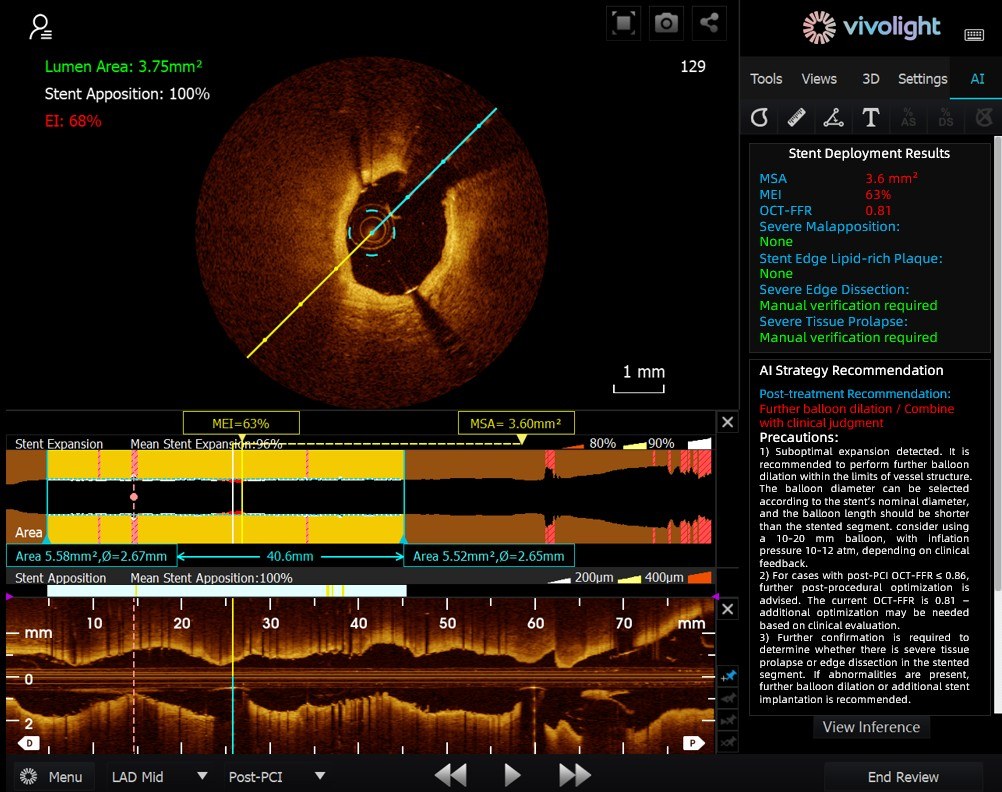
Task: Open the on-screen keyboard icon
Action: coord(973,35)
